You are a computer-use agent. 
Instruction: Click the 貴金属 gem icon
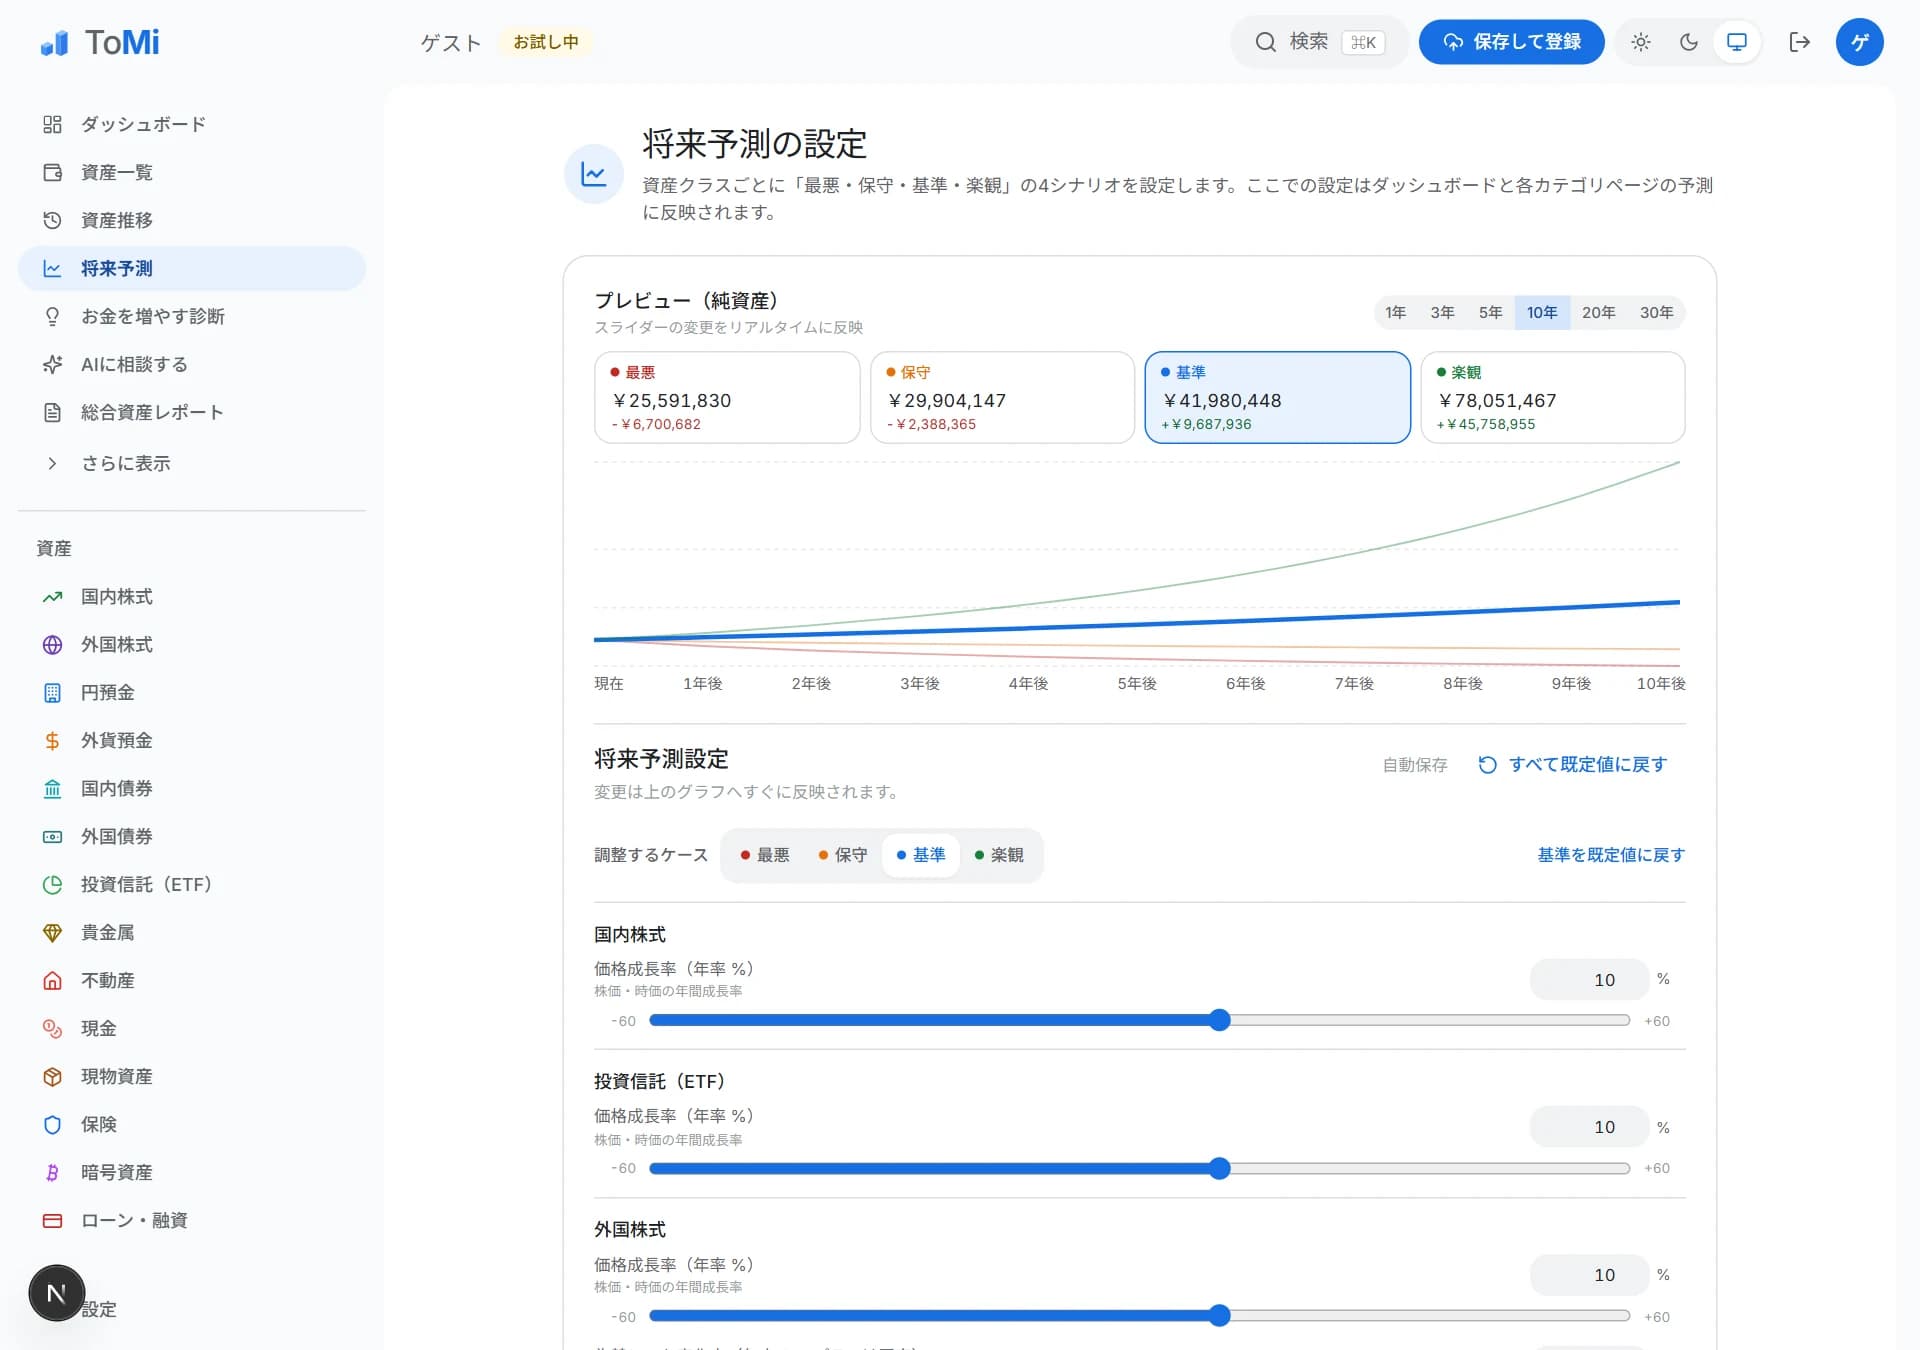(52, 933)
